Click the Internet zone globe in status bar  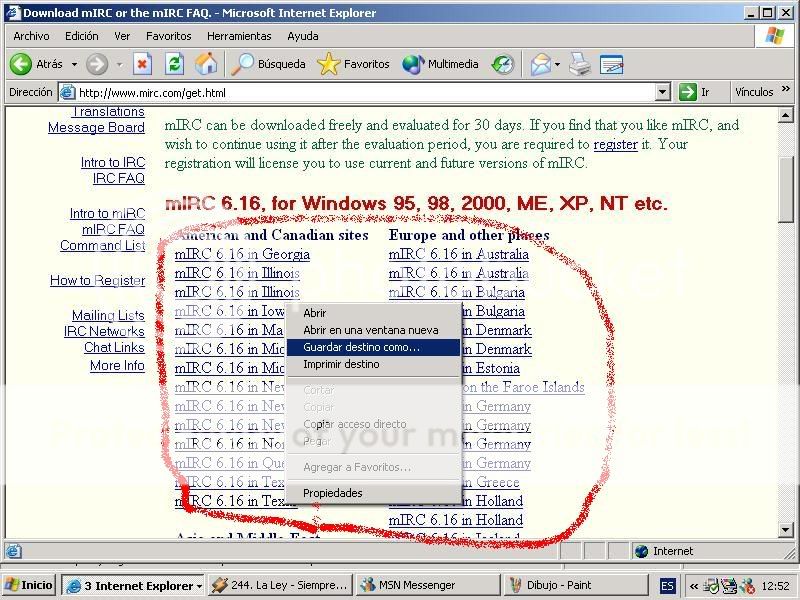(x=641, y=551)
